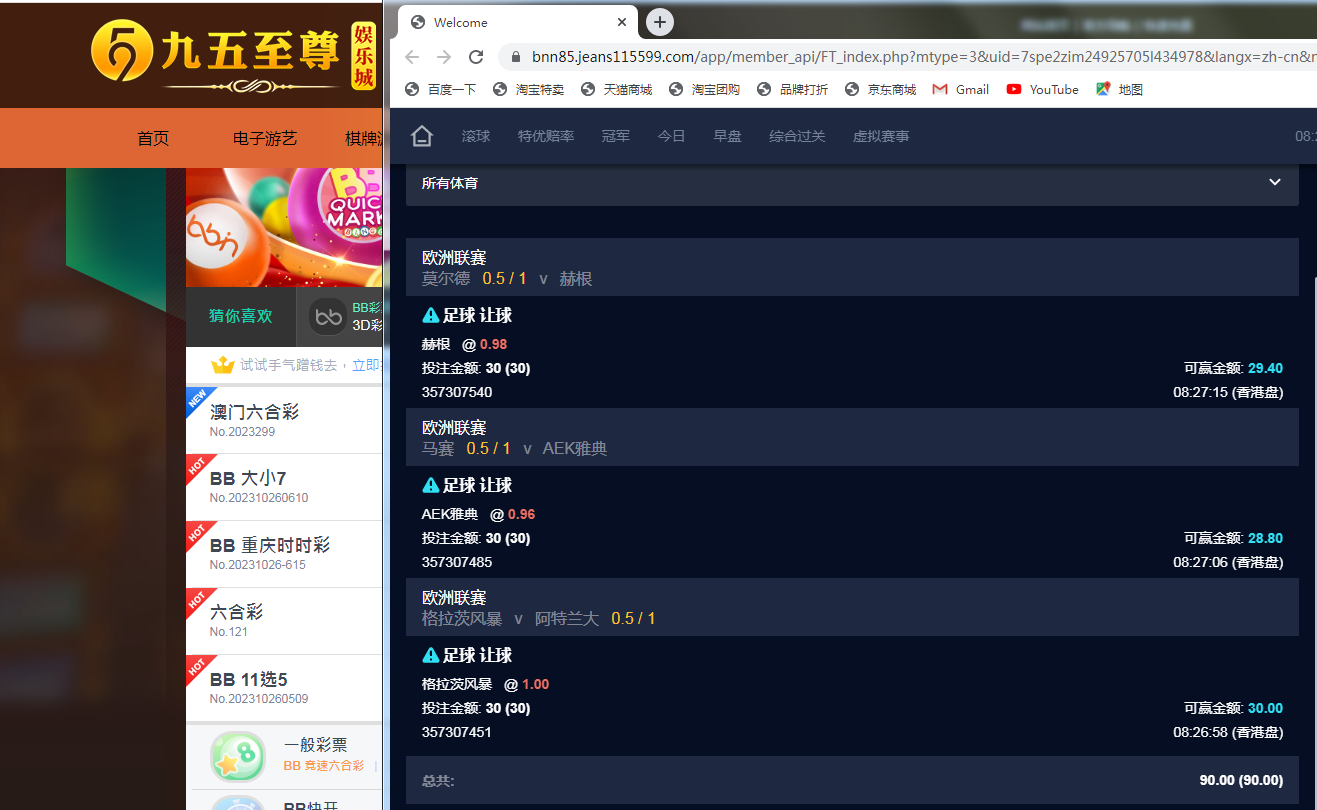Image resolution: width=1317 pixels, height=810 pixels.
Task: Click the BB彩 3D彩 round icon
Action: pos(328,317)
